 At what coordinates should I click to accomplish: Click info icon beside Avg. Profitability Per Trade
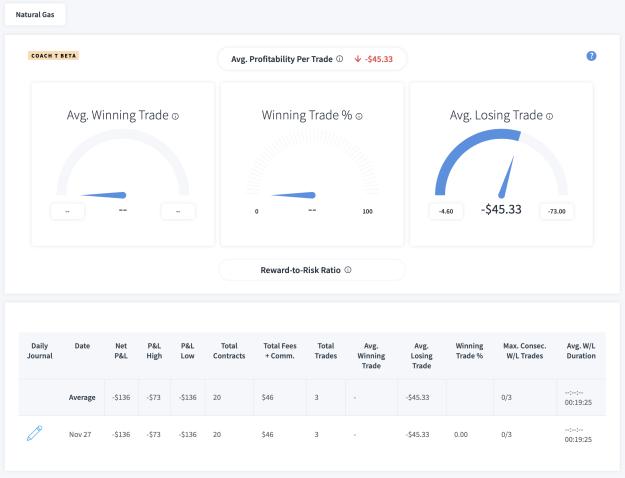click(x=340, y=59)
